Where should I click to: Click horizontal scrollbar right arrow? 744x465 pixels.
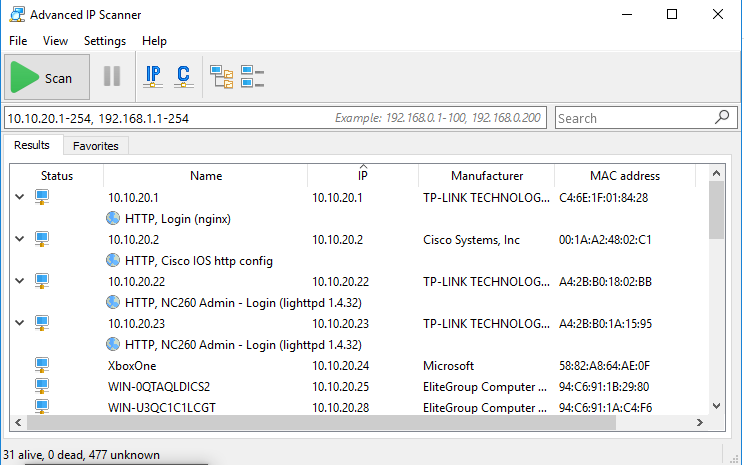pyautogui.click(x=699, y=422)
